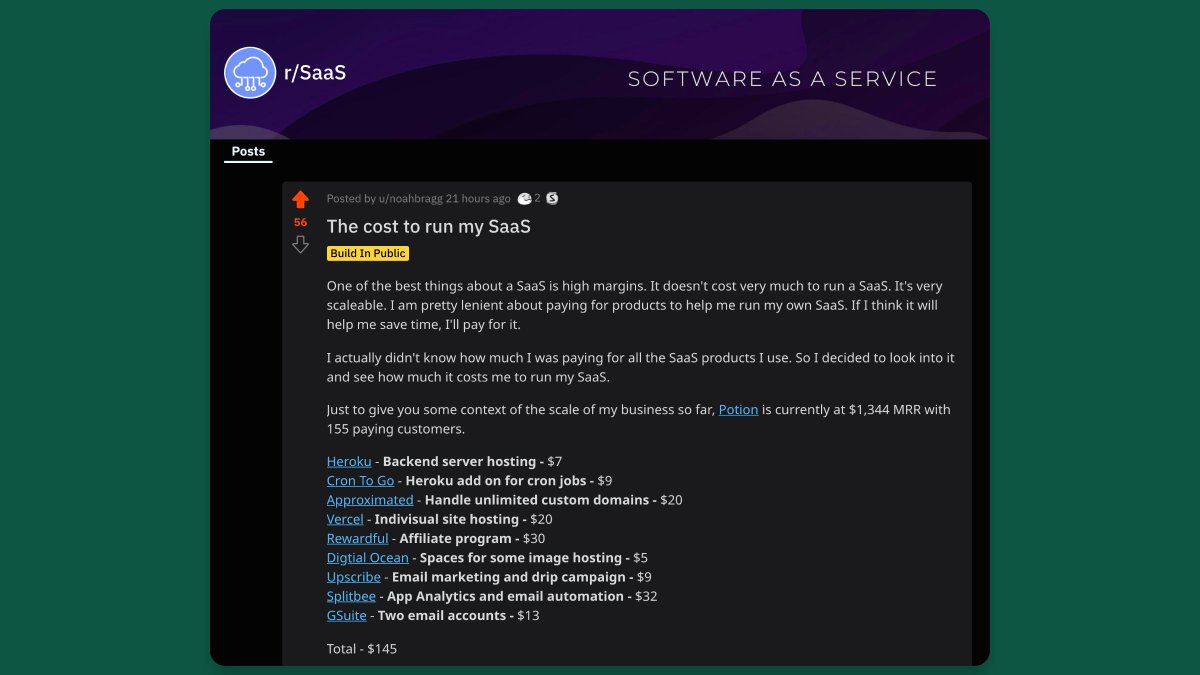Image resolution: width=1200 pixels, height=675 pixels.
Task: Click the Indivisual site hosting text
Action: [x=447, y=519]
